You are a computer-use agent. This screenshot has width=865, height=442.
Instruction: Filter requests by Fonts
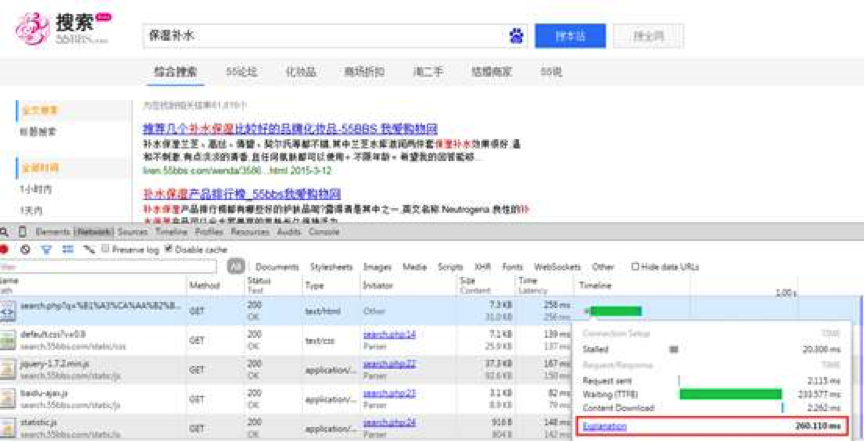point(512,267)
